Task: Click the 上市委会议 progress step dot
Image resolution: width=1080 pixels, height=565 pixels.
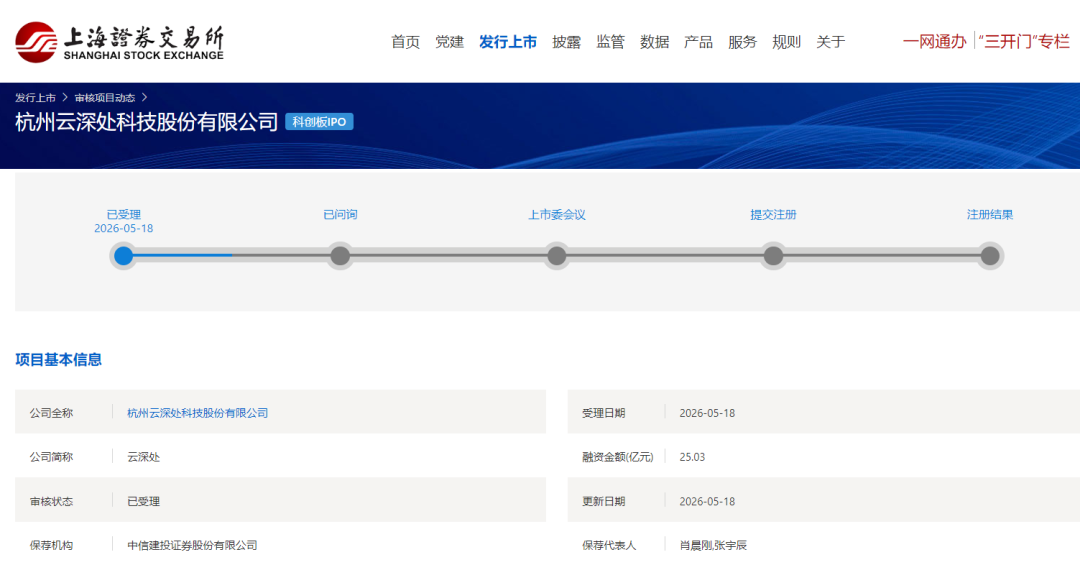Action: (x=557, y=256)
